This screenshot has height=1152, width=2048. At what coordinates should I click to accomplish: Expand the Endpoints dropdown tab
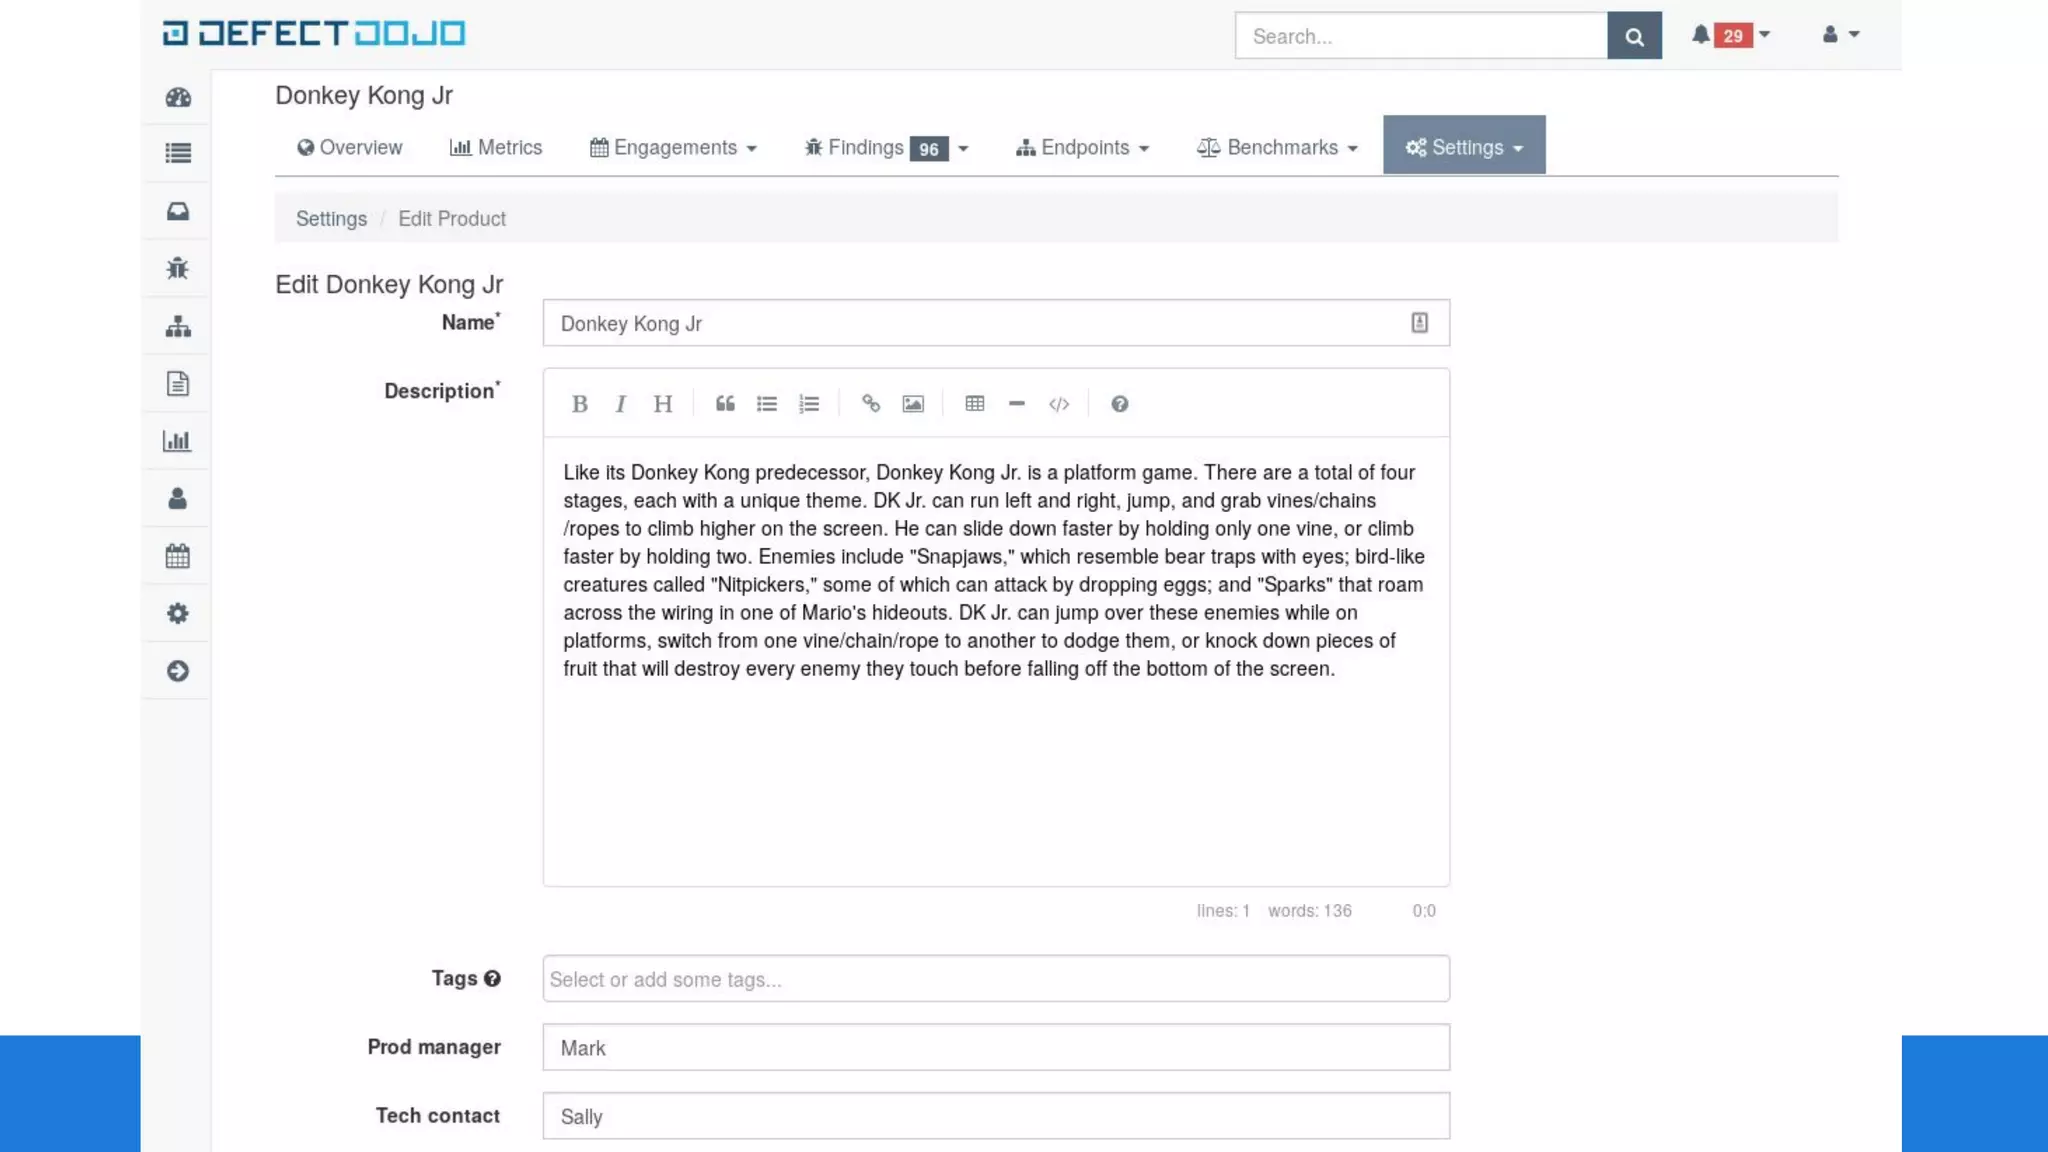tap(1083, 147)
